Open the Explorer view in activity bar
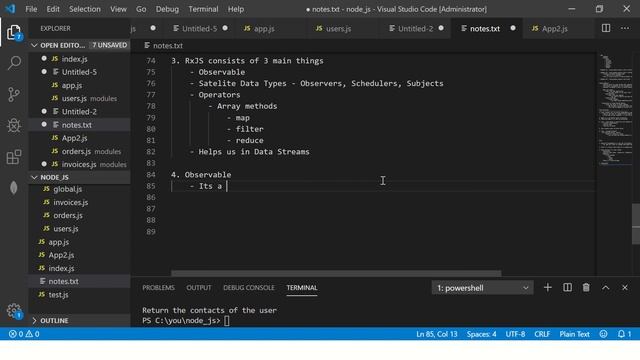Viewport: 640px width, 360px height. point(14,32)
